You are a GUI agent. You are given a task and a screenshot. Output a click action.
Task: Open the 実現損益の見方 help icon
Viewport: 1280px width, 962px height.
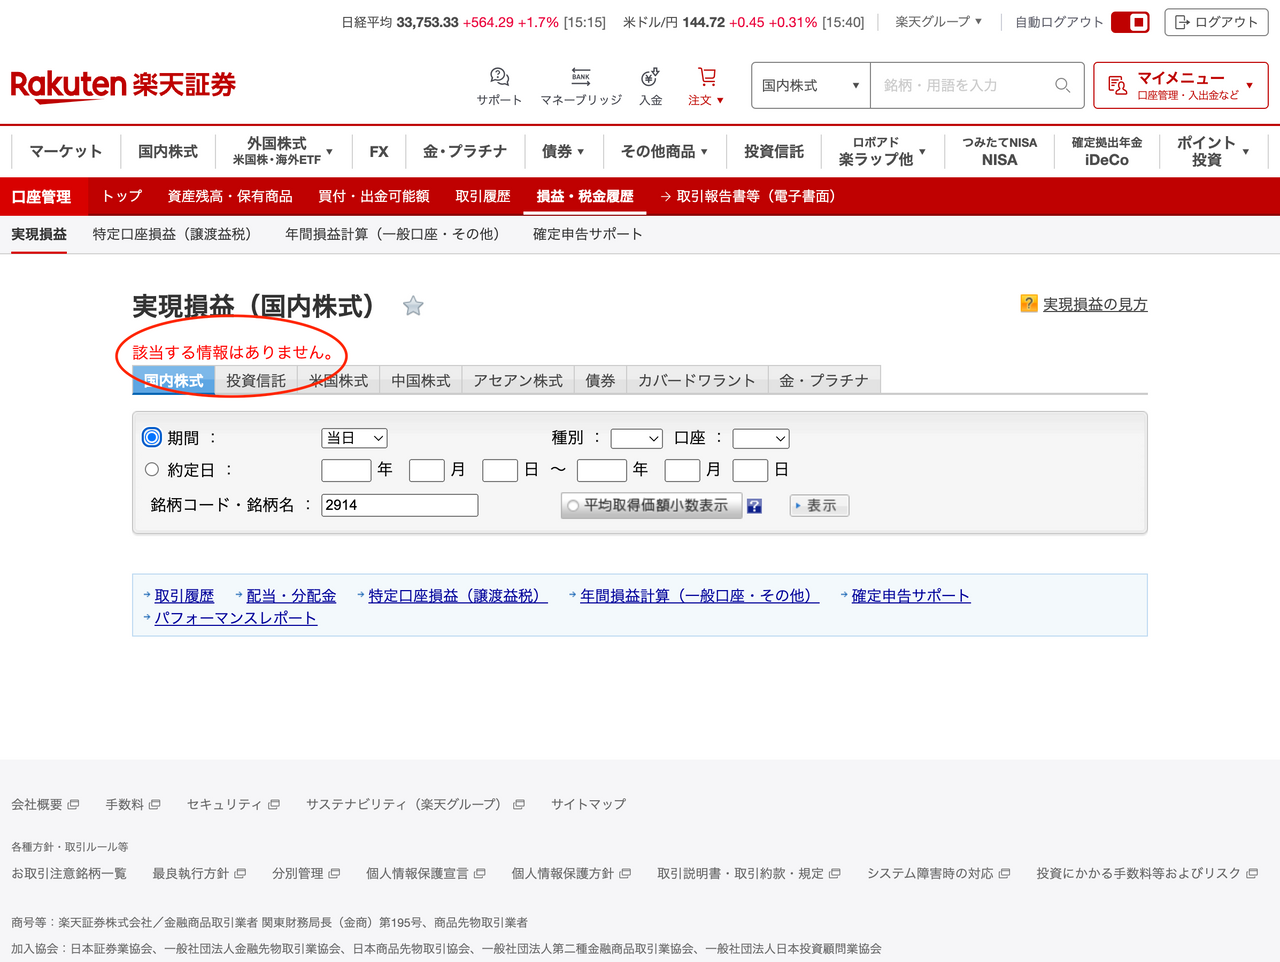(x=1028, y=304)
